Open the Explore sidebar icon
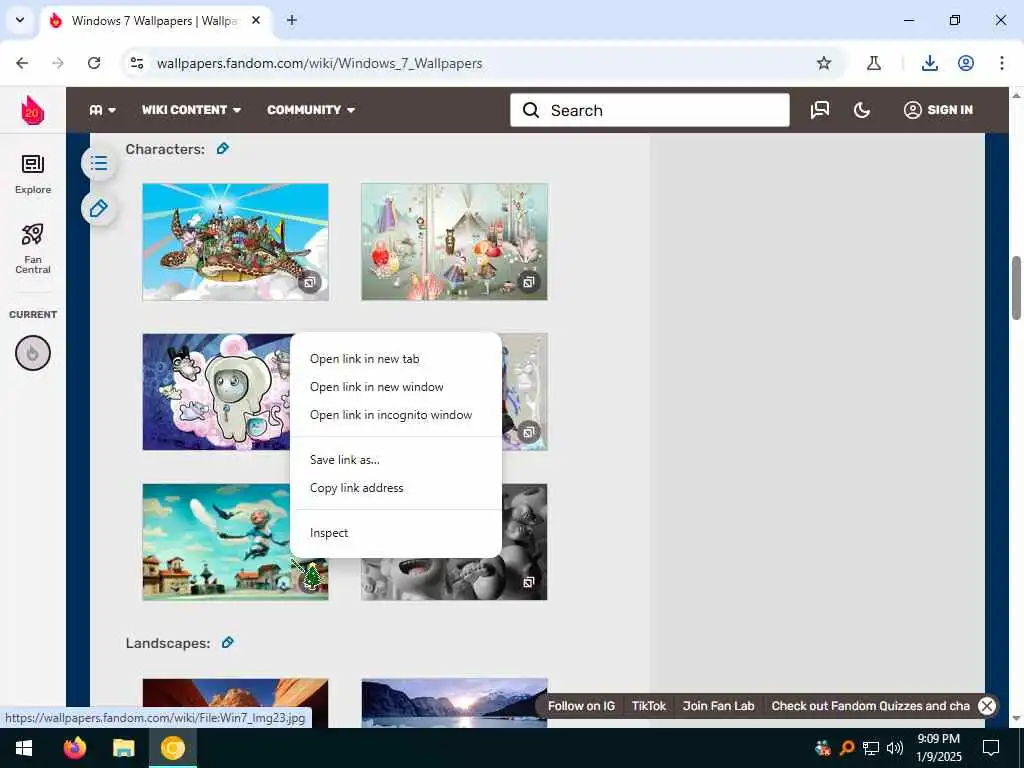This screenshot has width=1024, height=768. point(33,174)
